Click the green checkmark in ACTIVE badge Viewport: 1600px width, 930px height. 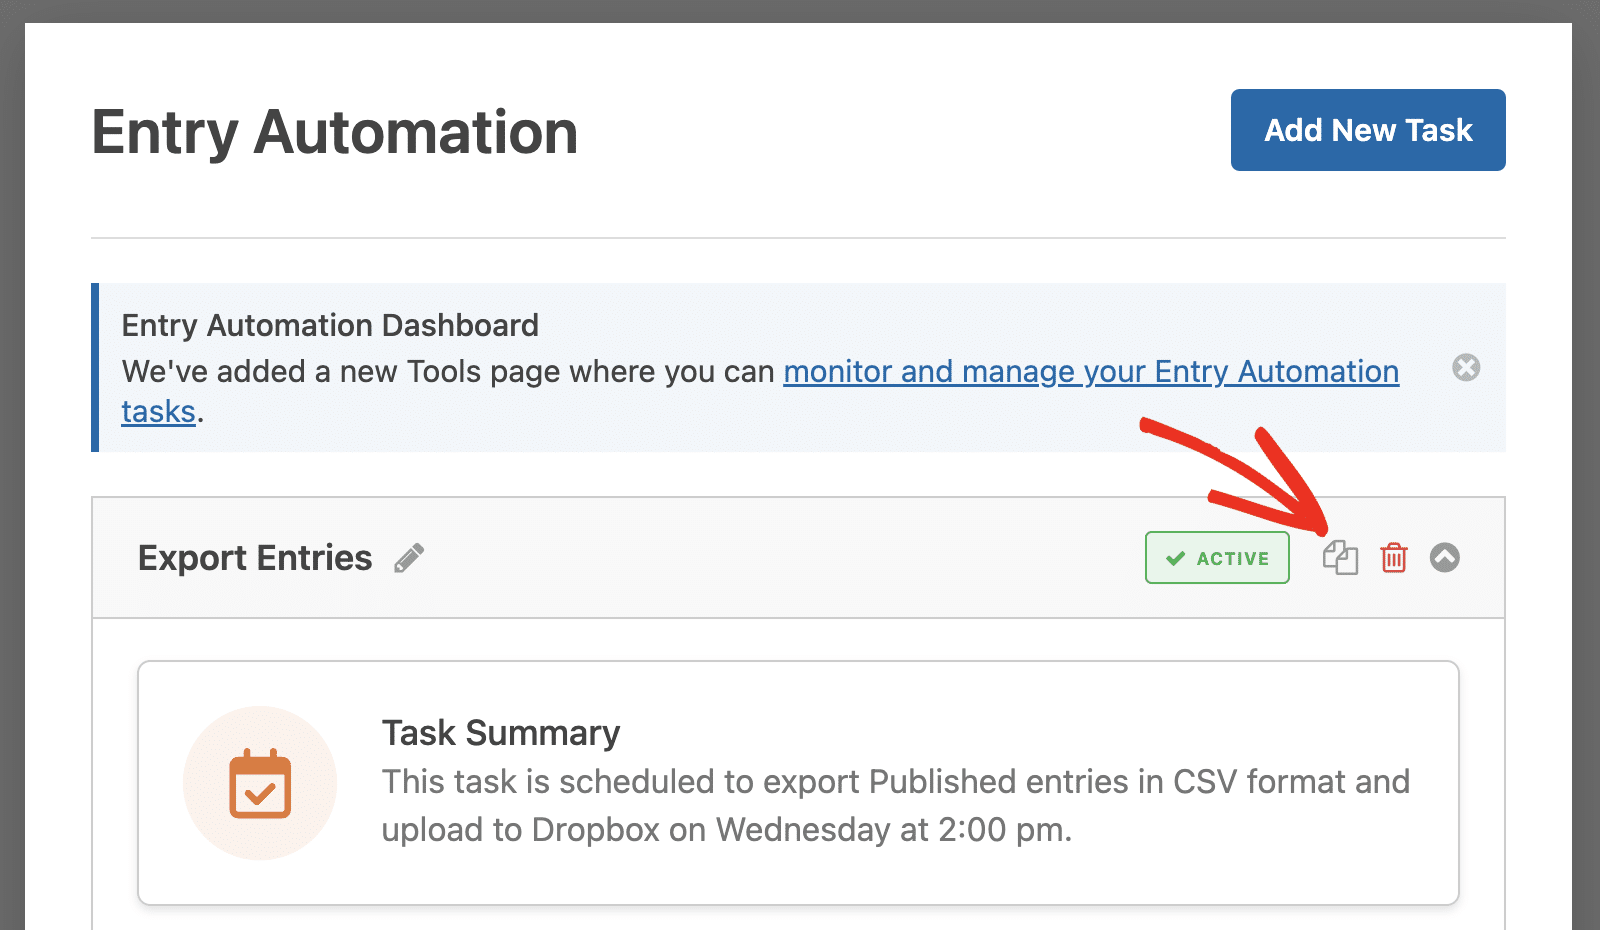coord(1176,558)
